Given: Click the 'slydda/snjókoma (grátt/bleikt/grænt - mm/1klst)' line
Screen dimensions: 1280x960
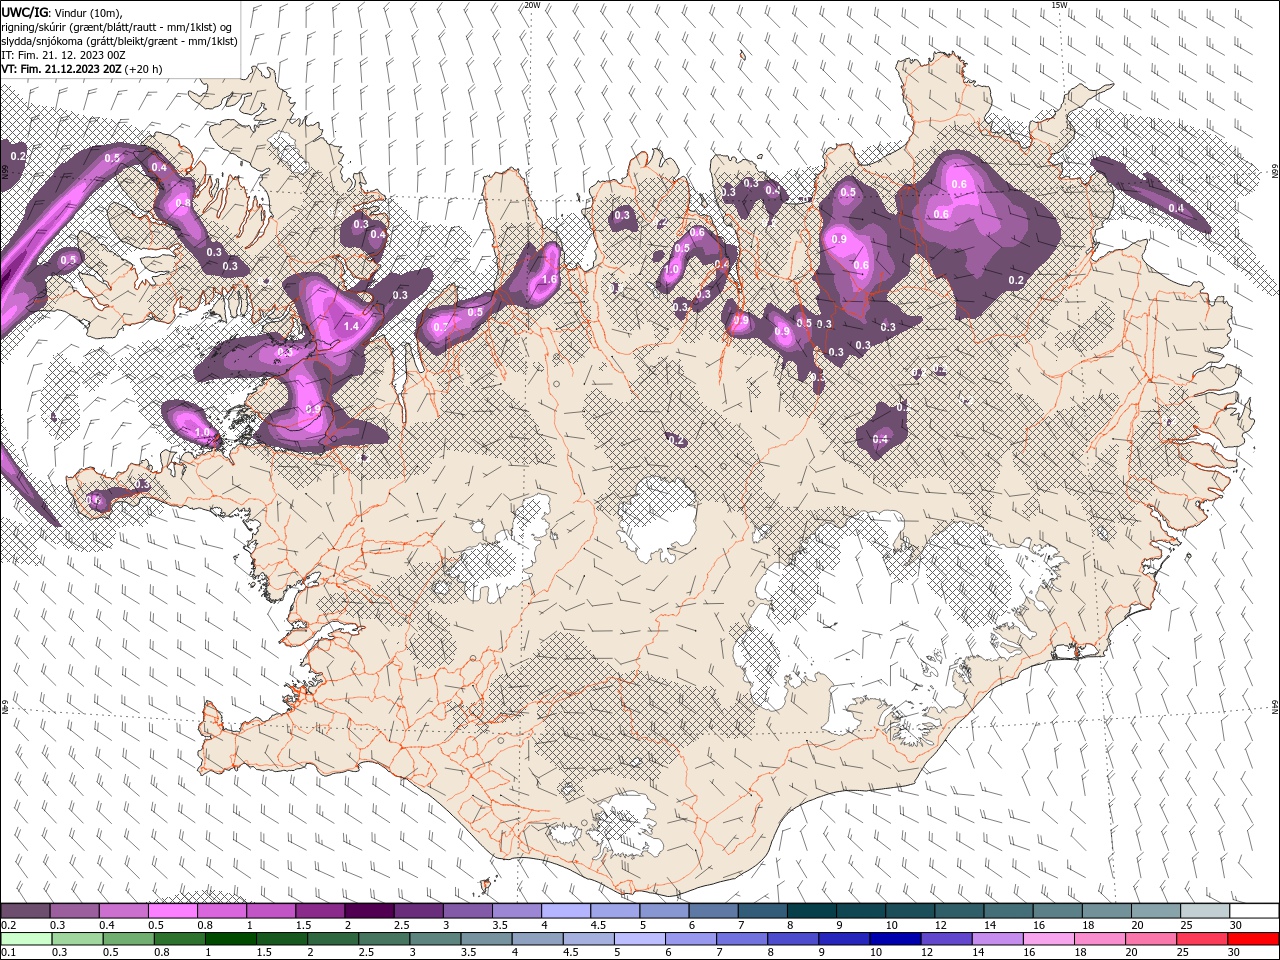Looking at the screenshot, I should coord(119,40).
